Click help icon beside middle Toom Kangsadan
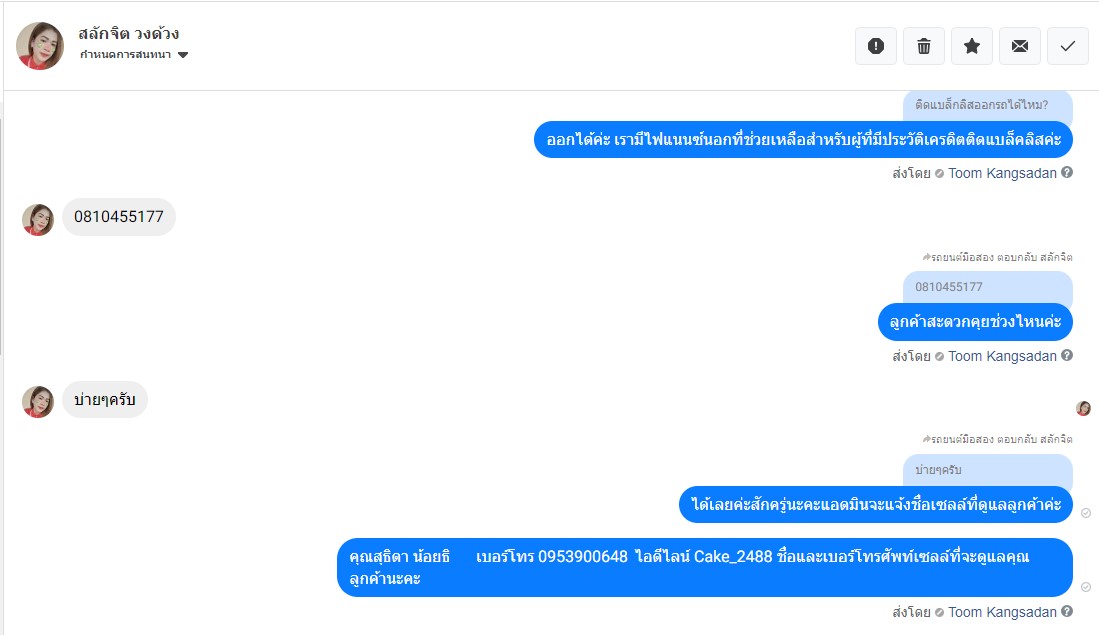Image resolution: width=1099 pixels, height=635 pixels. (x=1067, y=355)
